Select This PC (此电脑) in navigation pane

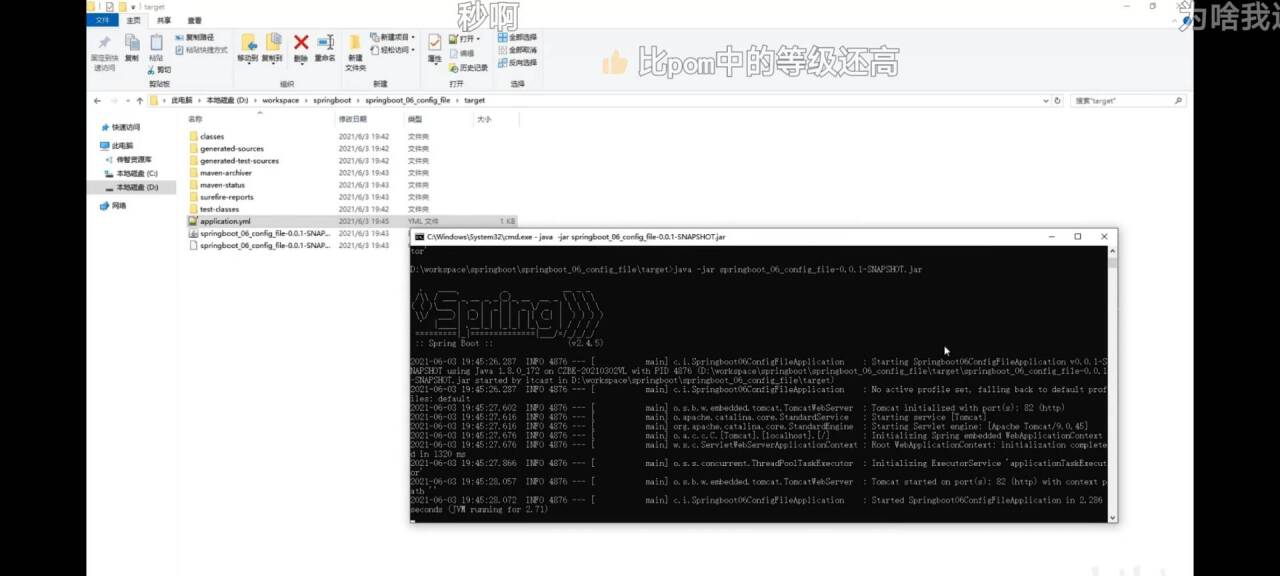coord(116,146)
